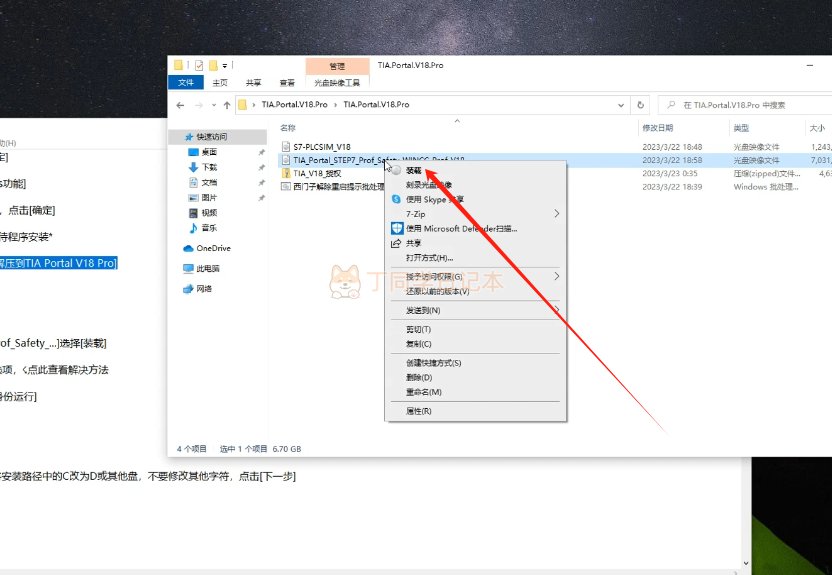
Task: Choose 还原以前的版本(V) in context menu
Action: click(x=475, y=291)
